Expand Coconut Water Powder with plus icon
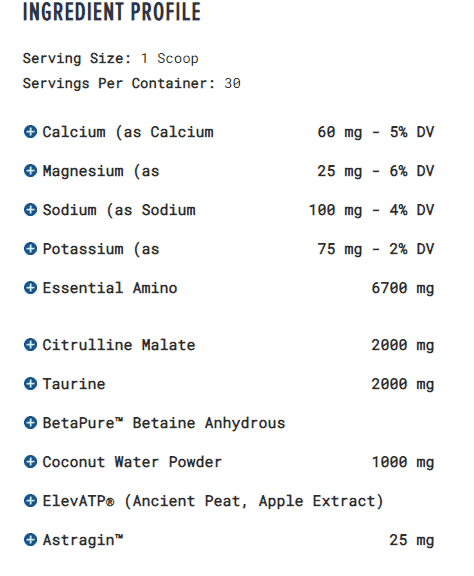Screen dimensions: 474x576 point(30,462)
